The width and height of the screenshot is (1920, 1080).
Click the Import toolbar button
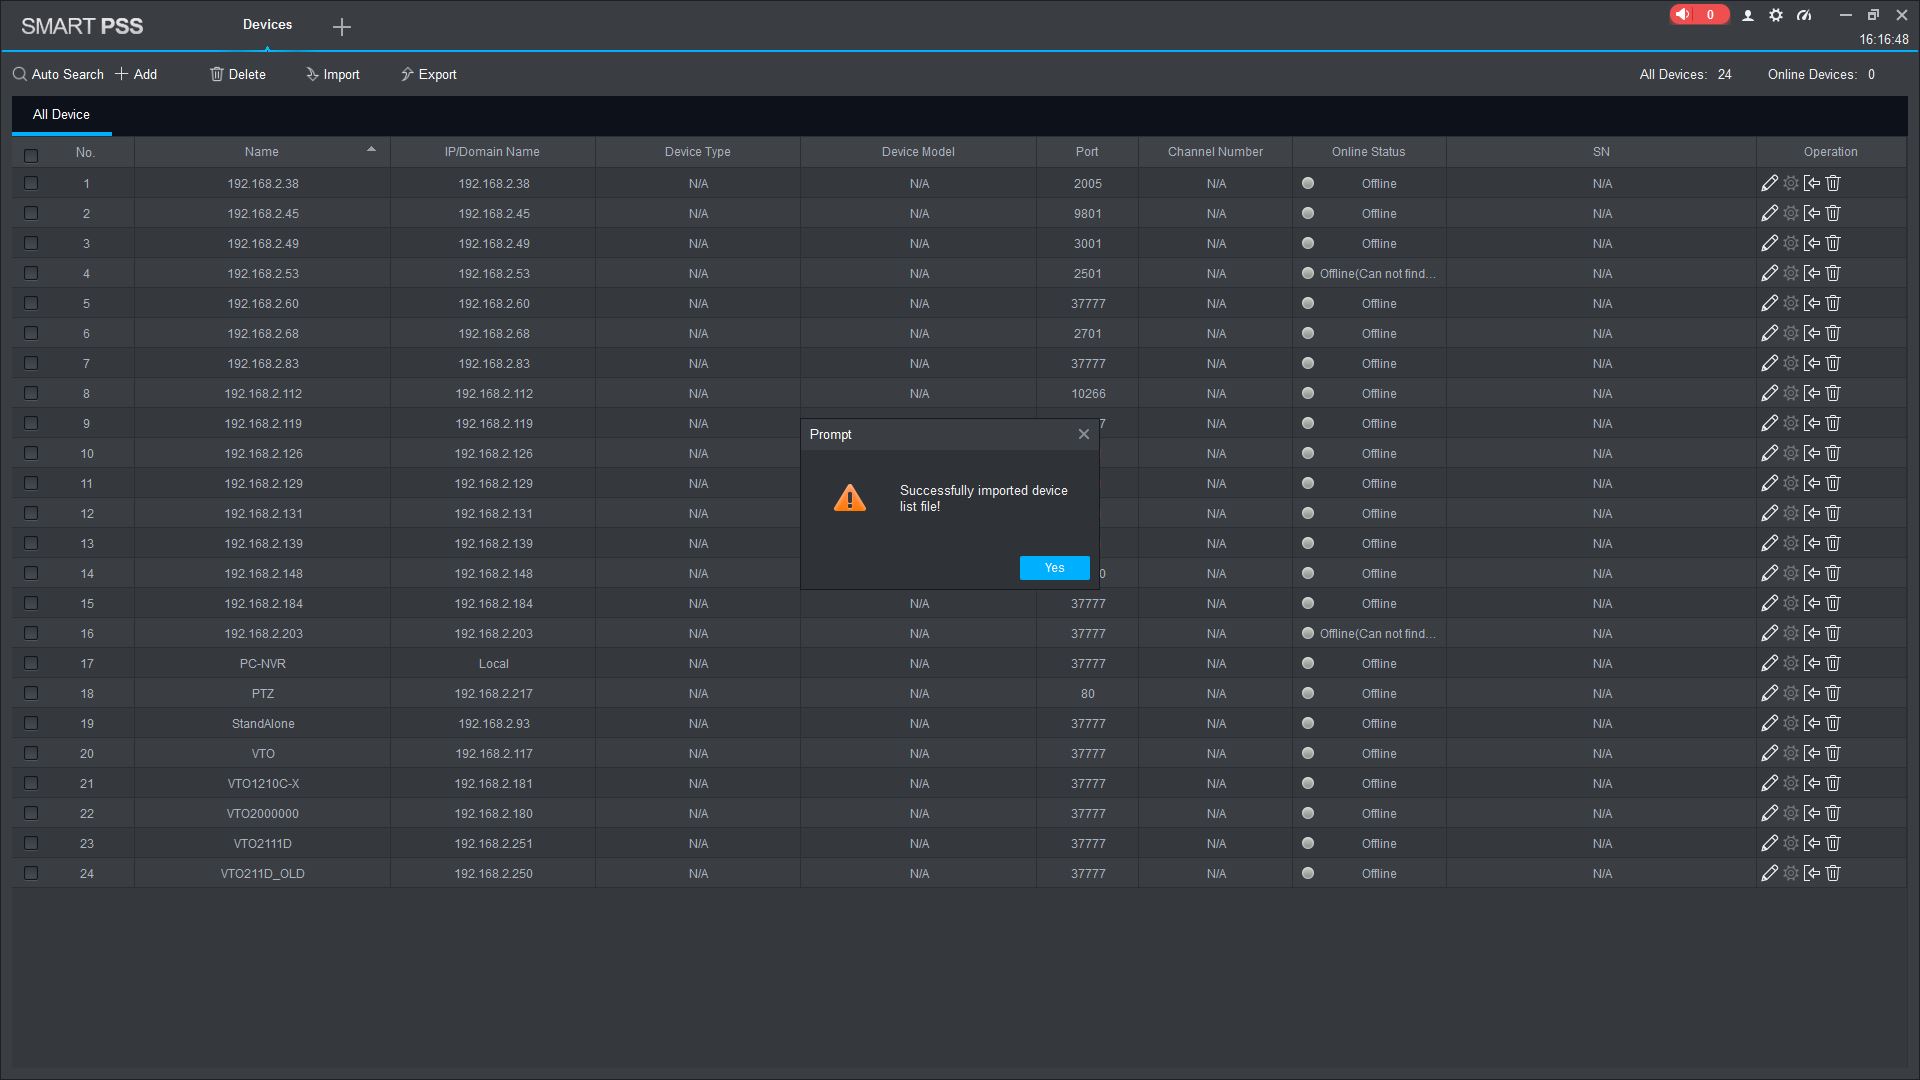332,75
